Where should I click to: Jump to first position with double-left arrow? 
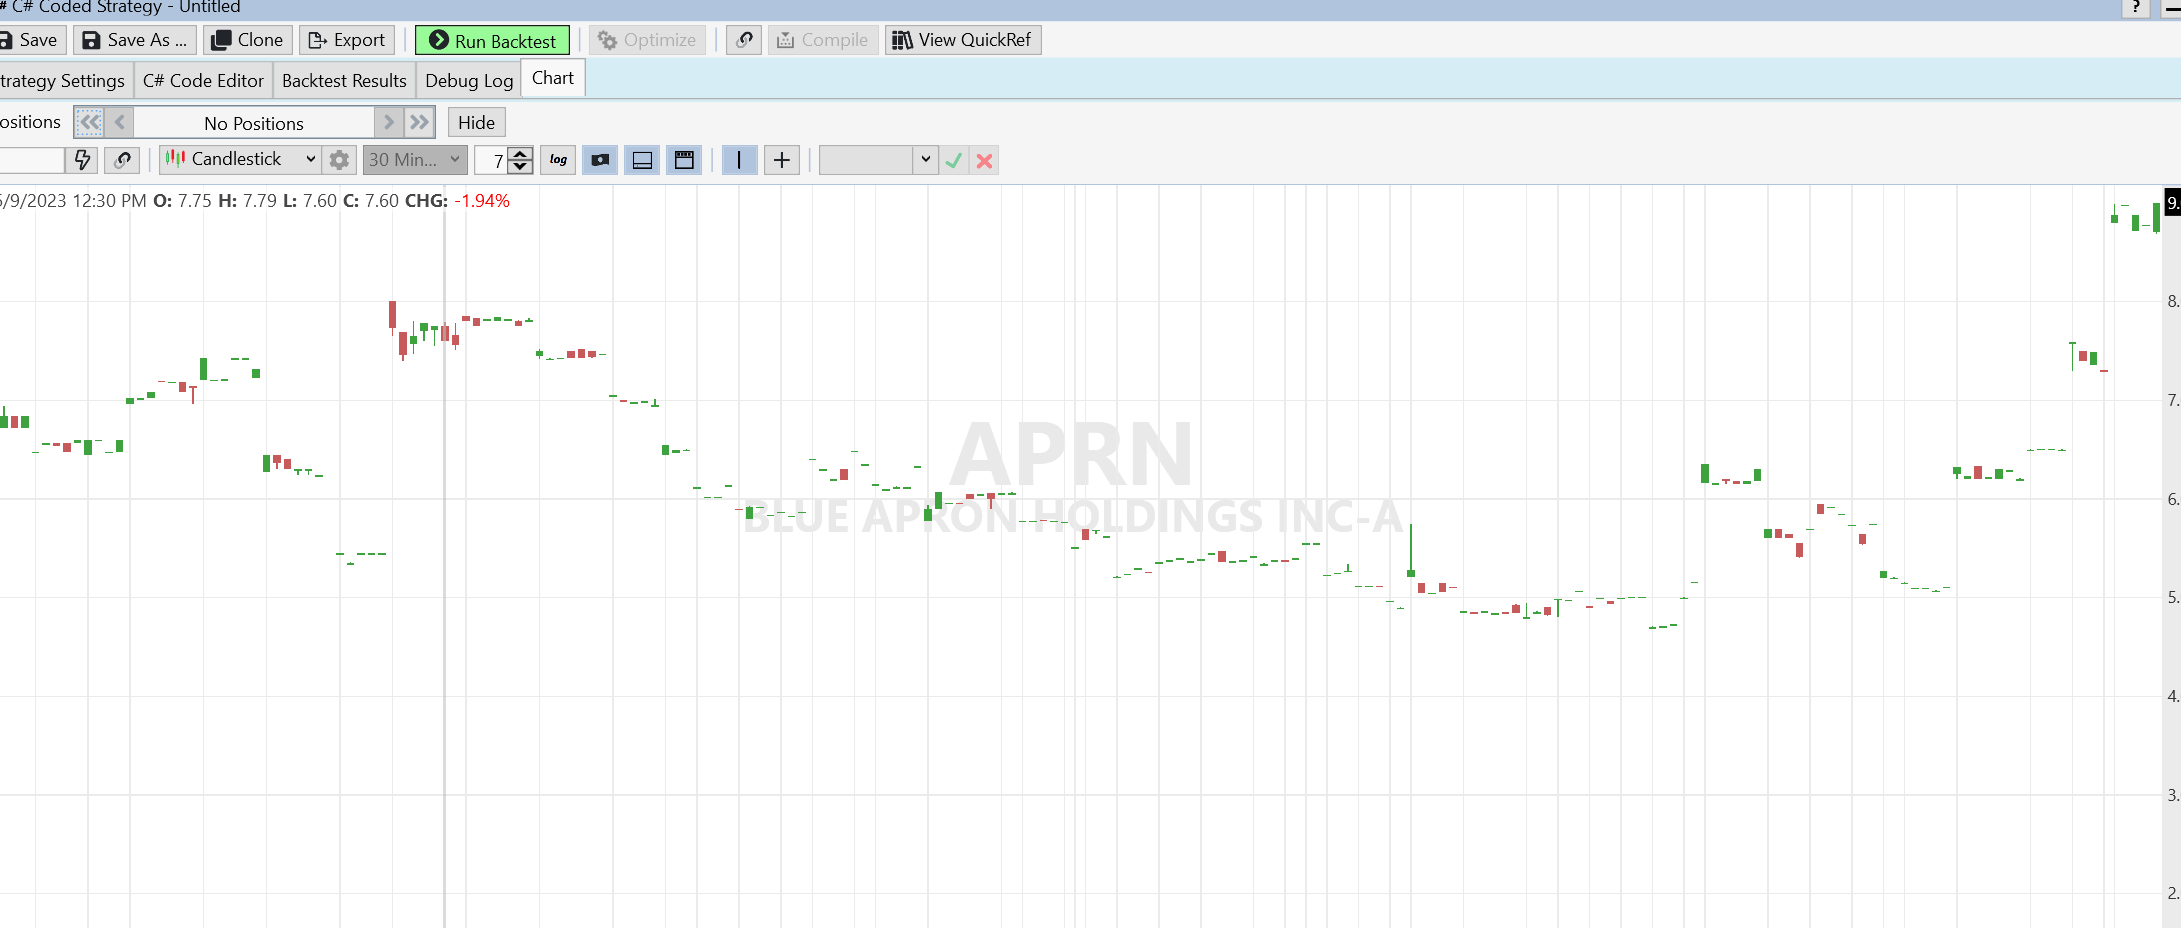pyautogui.click(x=89, y=122)
